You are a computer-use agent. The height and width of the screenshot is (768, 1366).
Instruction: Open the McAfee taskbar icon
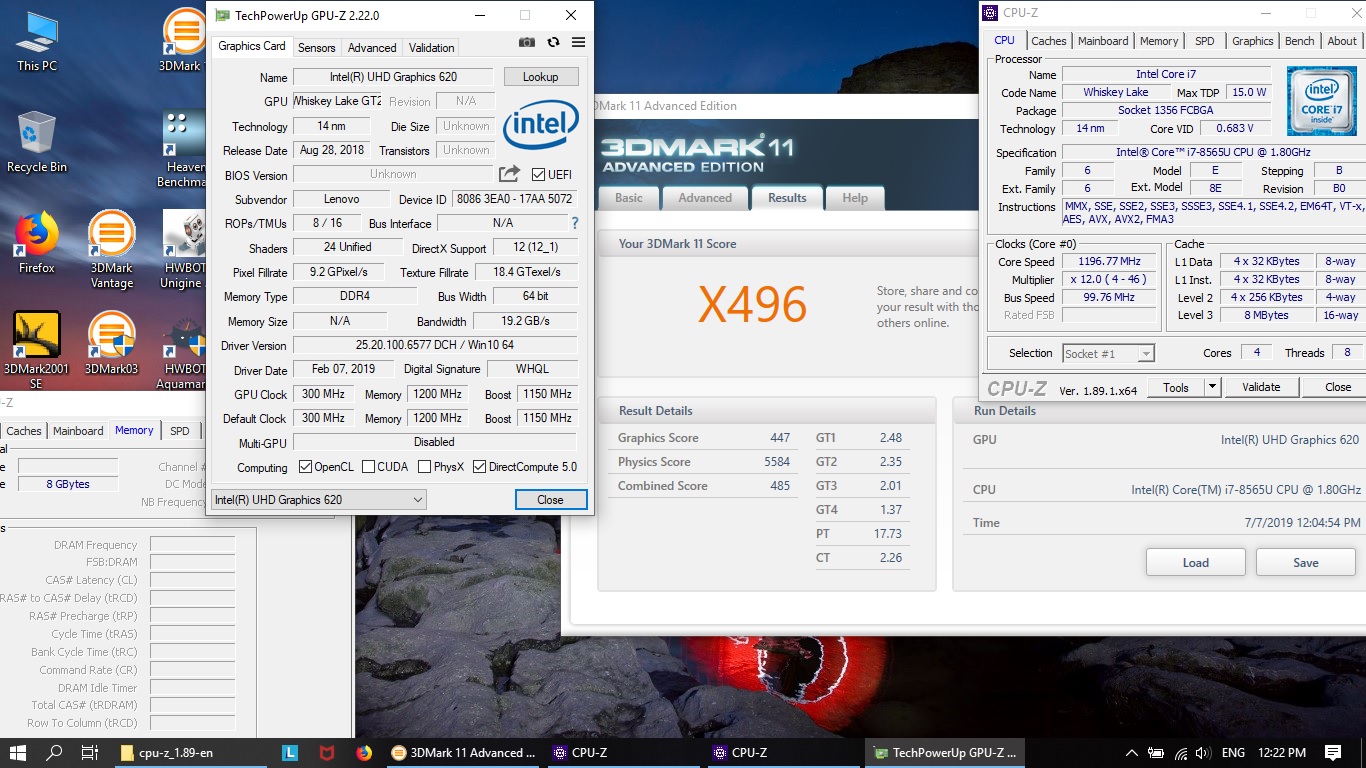(x=326, y=753)
